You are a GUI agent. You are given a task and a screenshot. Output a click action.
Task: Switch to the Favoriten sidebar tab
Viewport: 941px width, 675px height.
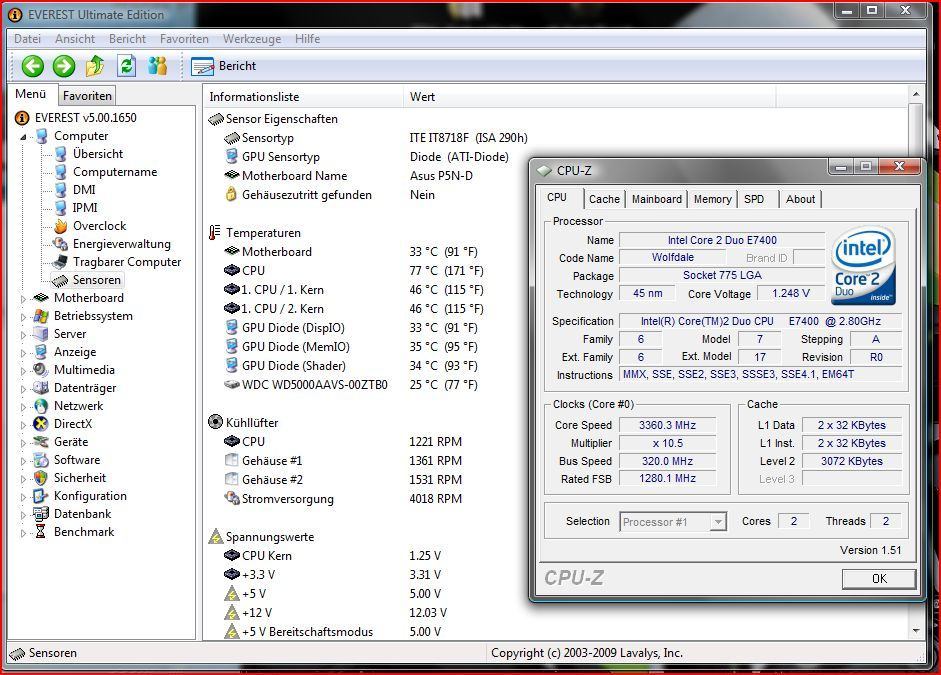coord(87,96)
